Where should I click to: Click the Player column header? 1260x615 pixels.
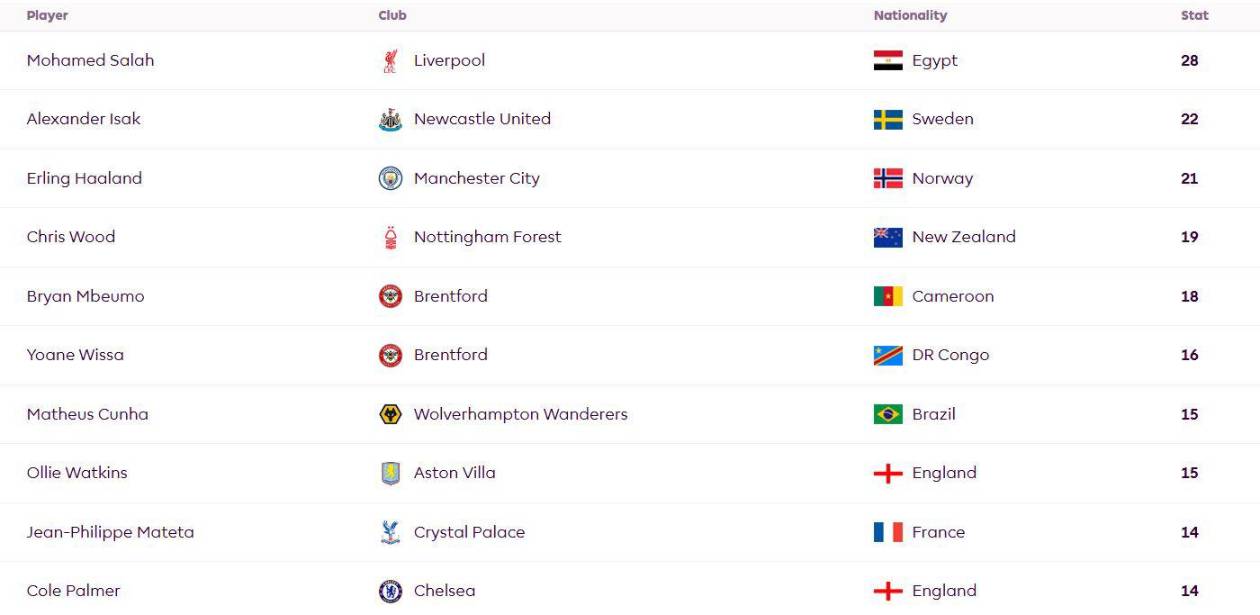click(x=47, y=16)
